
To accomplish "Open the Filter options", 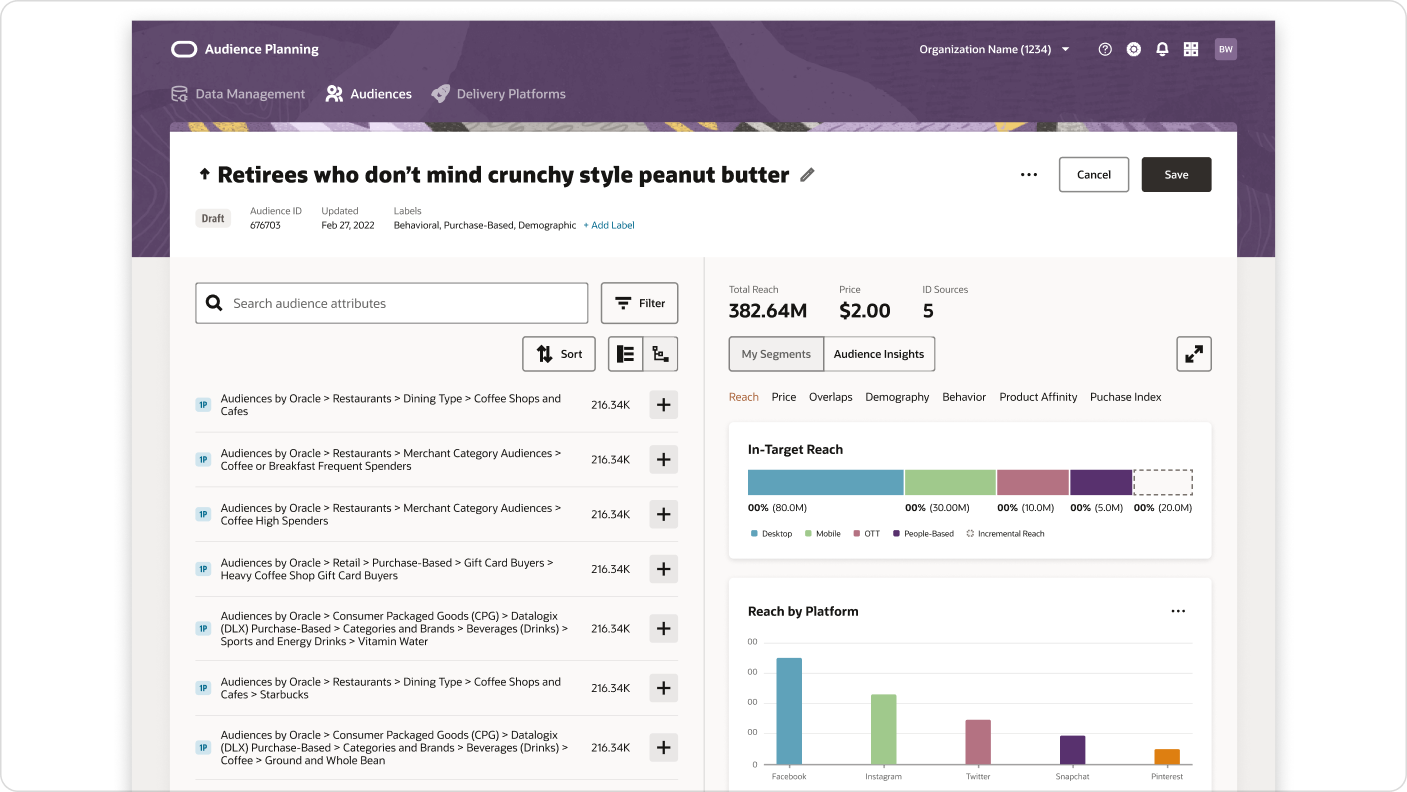I will tap(639, 303).
